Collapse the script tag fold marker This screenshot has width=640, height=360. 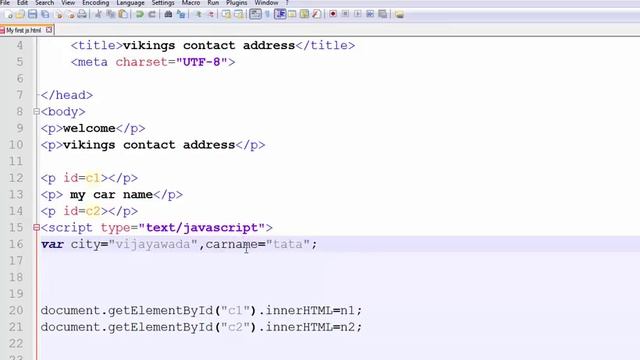(36, 227)
